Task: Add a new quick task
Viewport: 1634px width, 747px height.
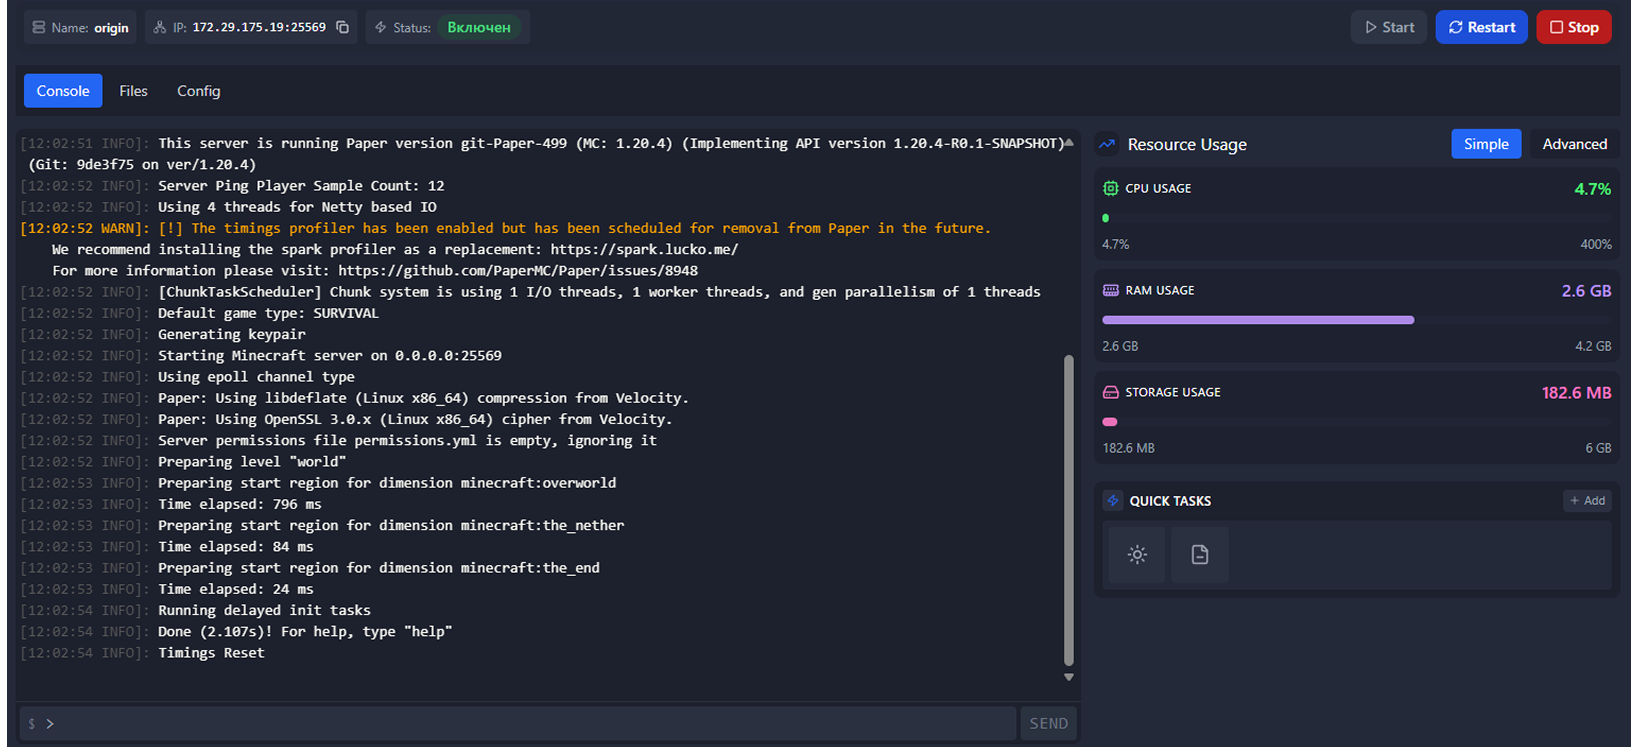Action: point(1587,501)
